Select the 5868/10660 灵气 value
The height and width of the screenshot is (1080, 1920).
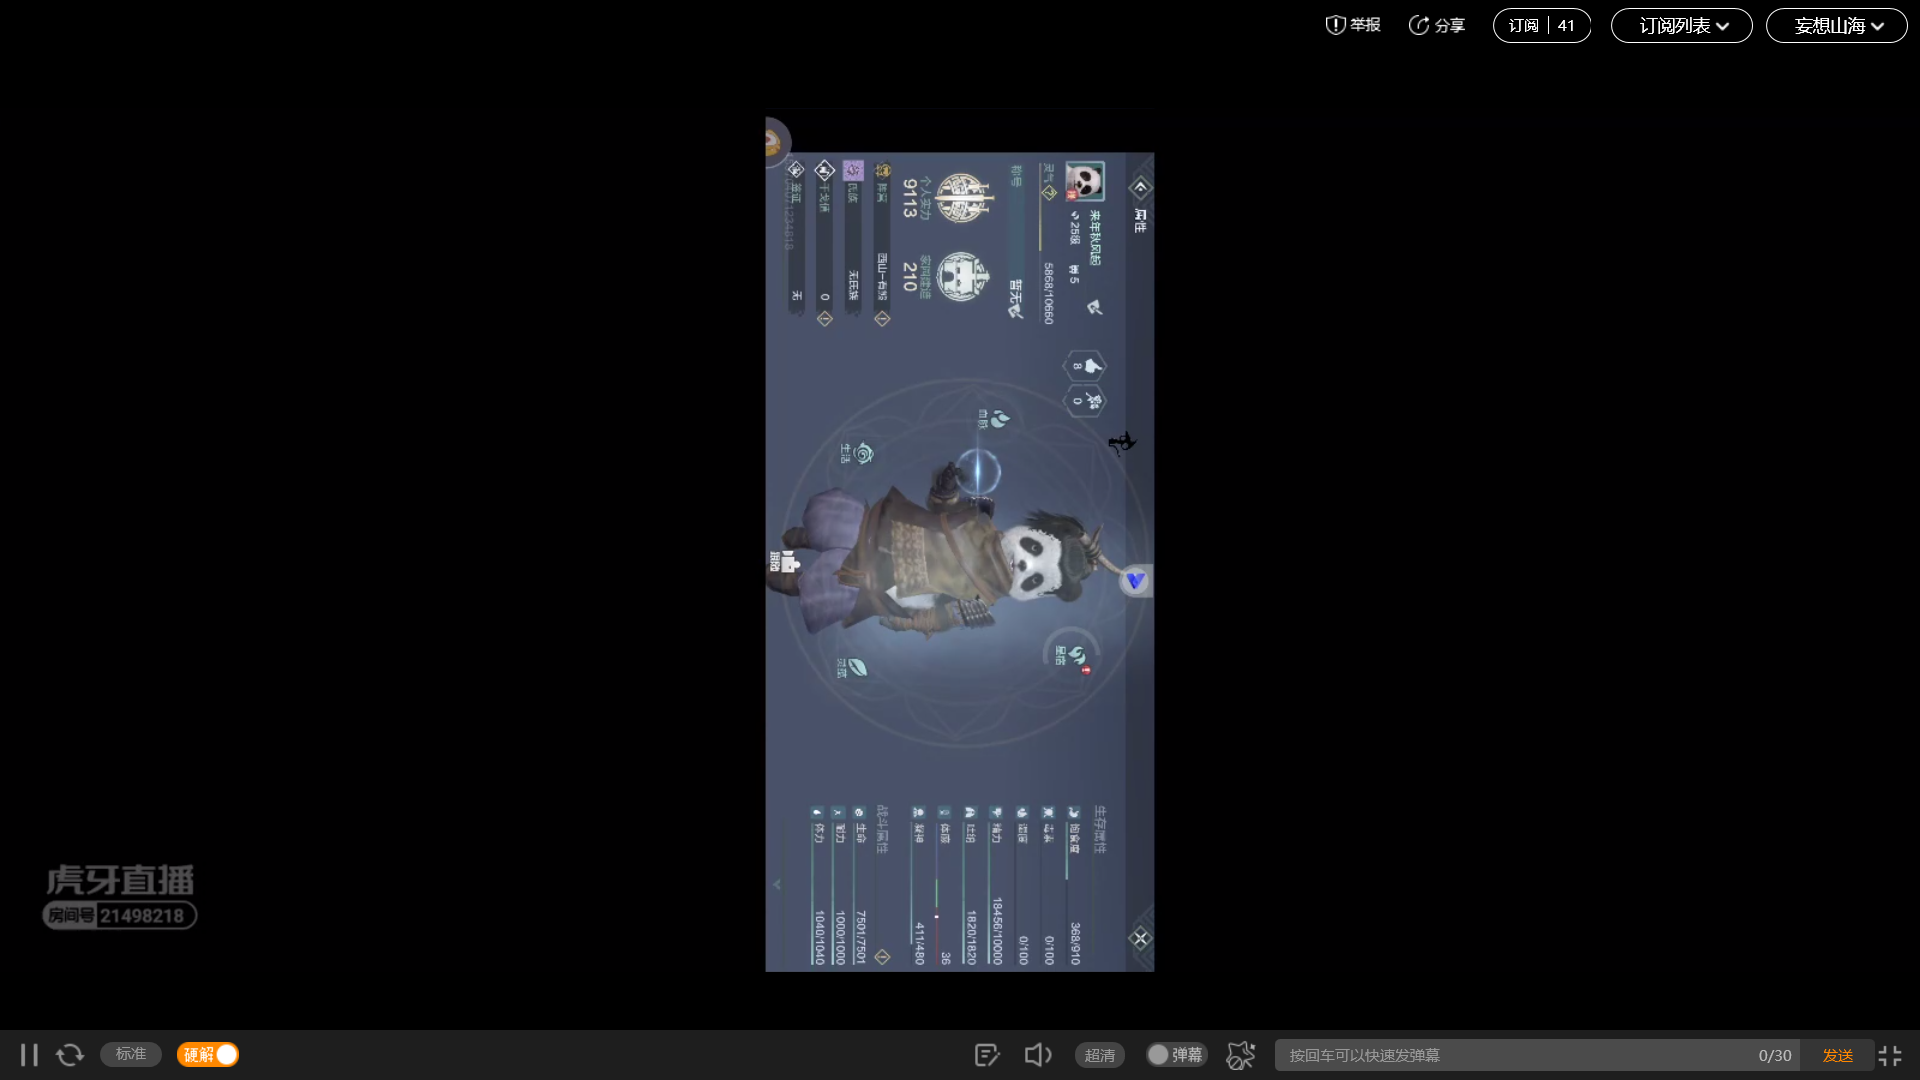[1048, 293]
